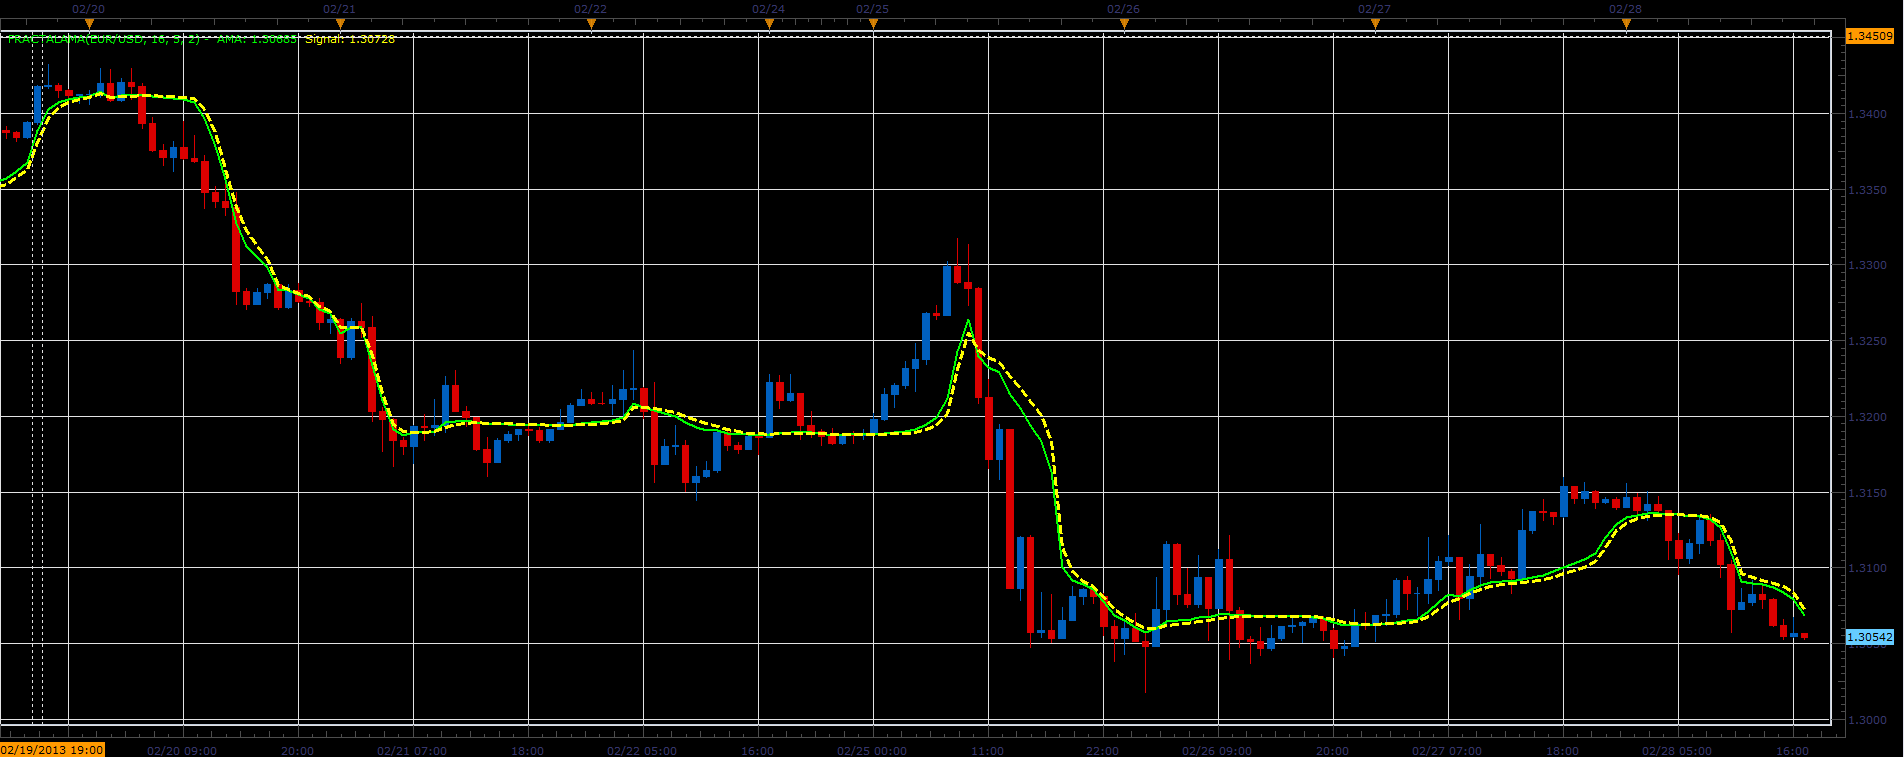Select the FRACTALAMA(EUR/USD) indicator label
This screenshot has height=757, width=1904.
pyautogui.click(x=104, y=39)
